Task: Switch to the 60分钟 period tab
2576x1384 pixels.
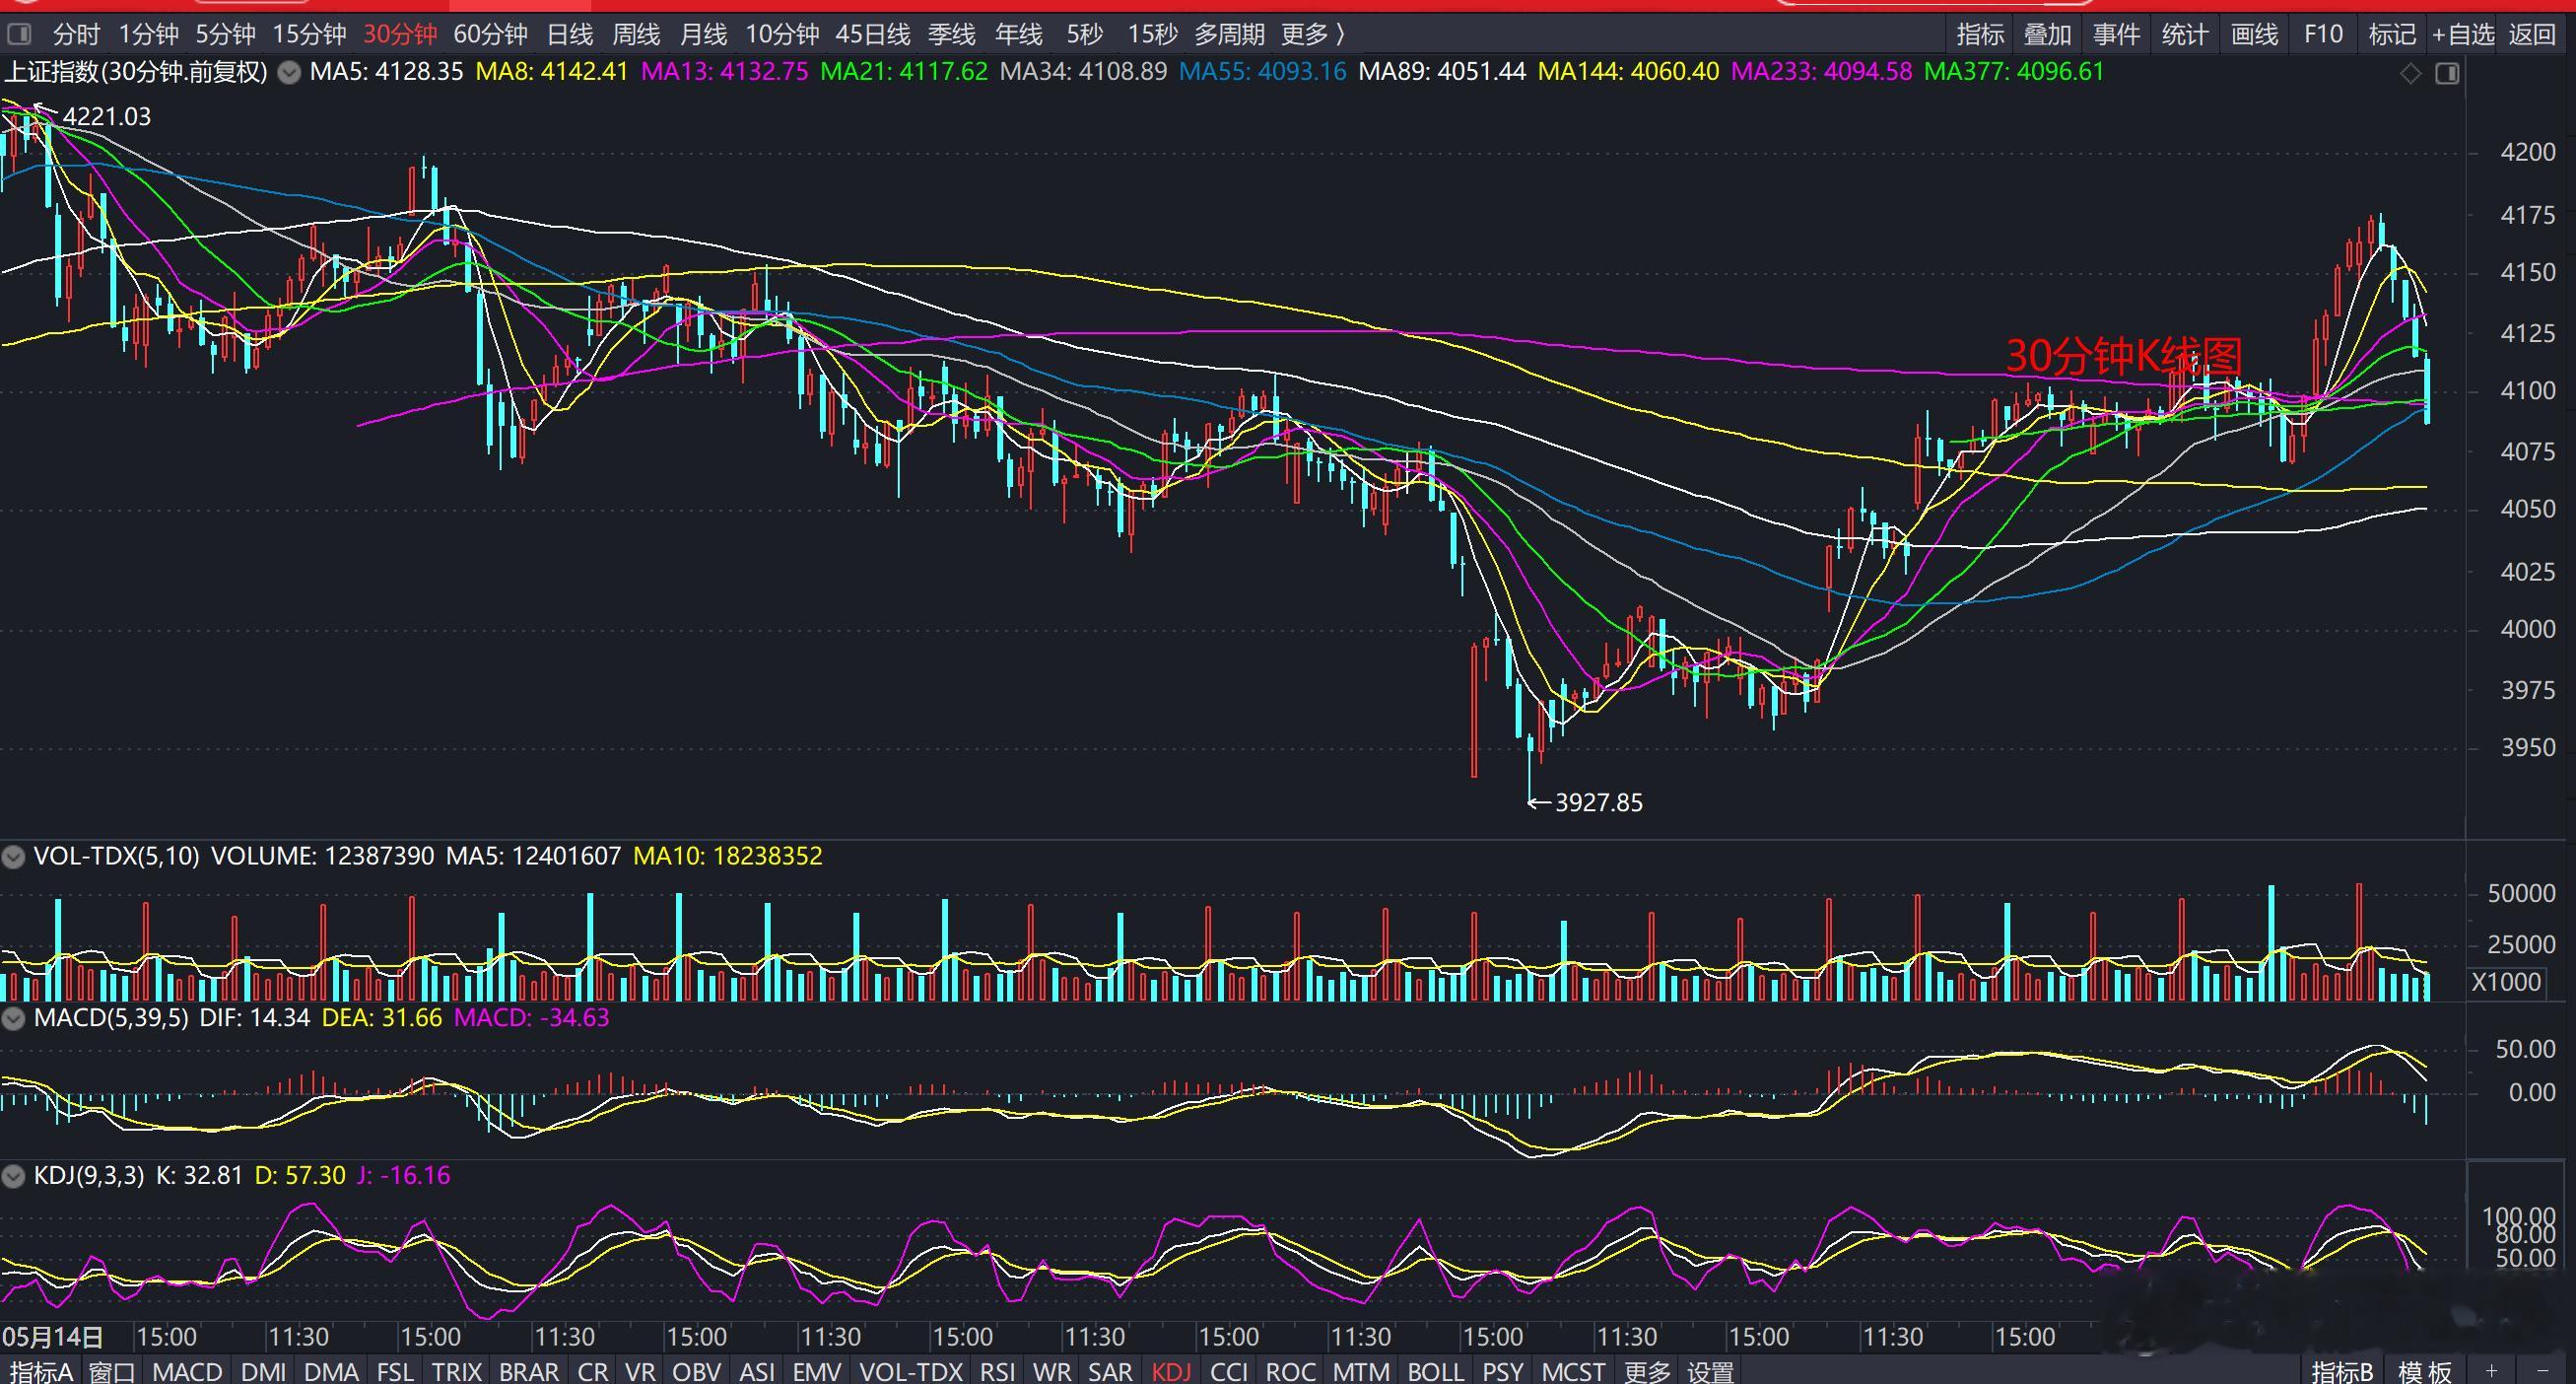Action: (x=490, y=34)
